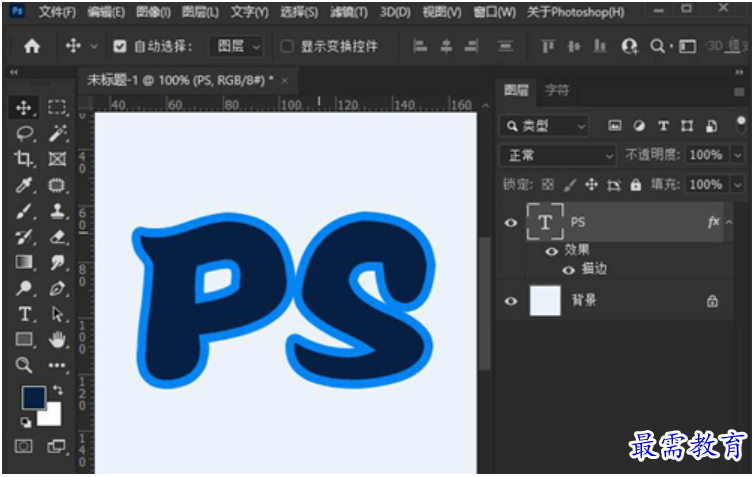Align top edges in options bar
753x477 pixels.
[548, 46]
